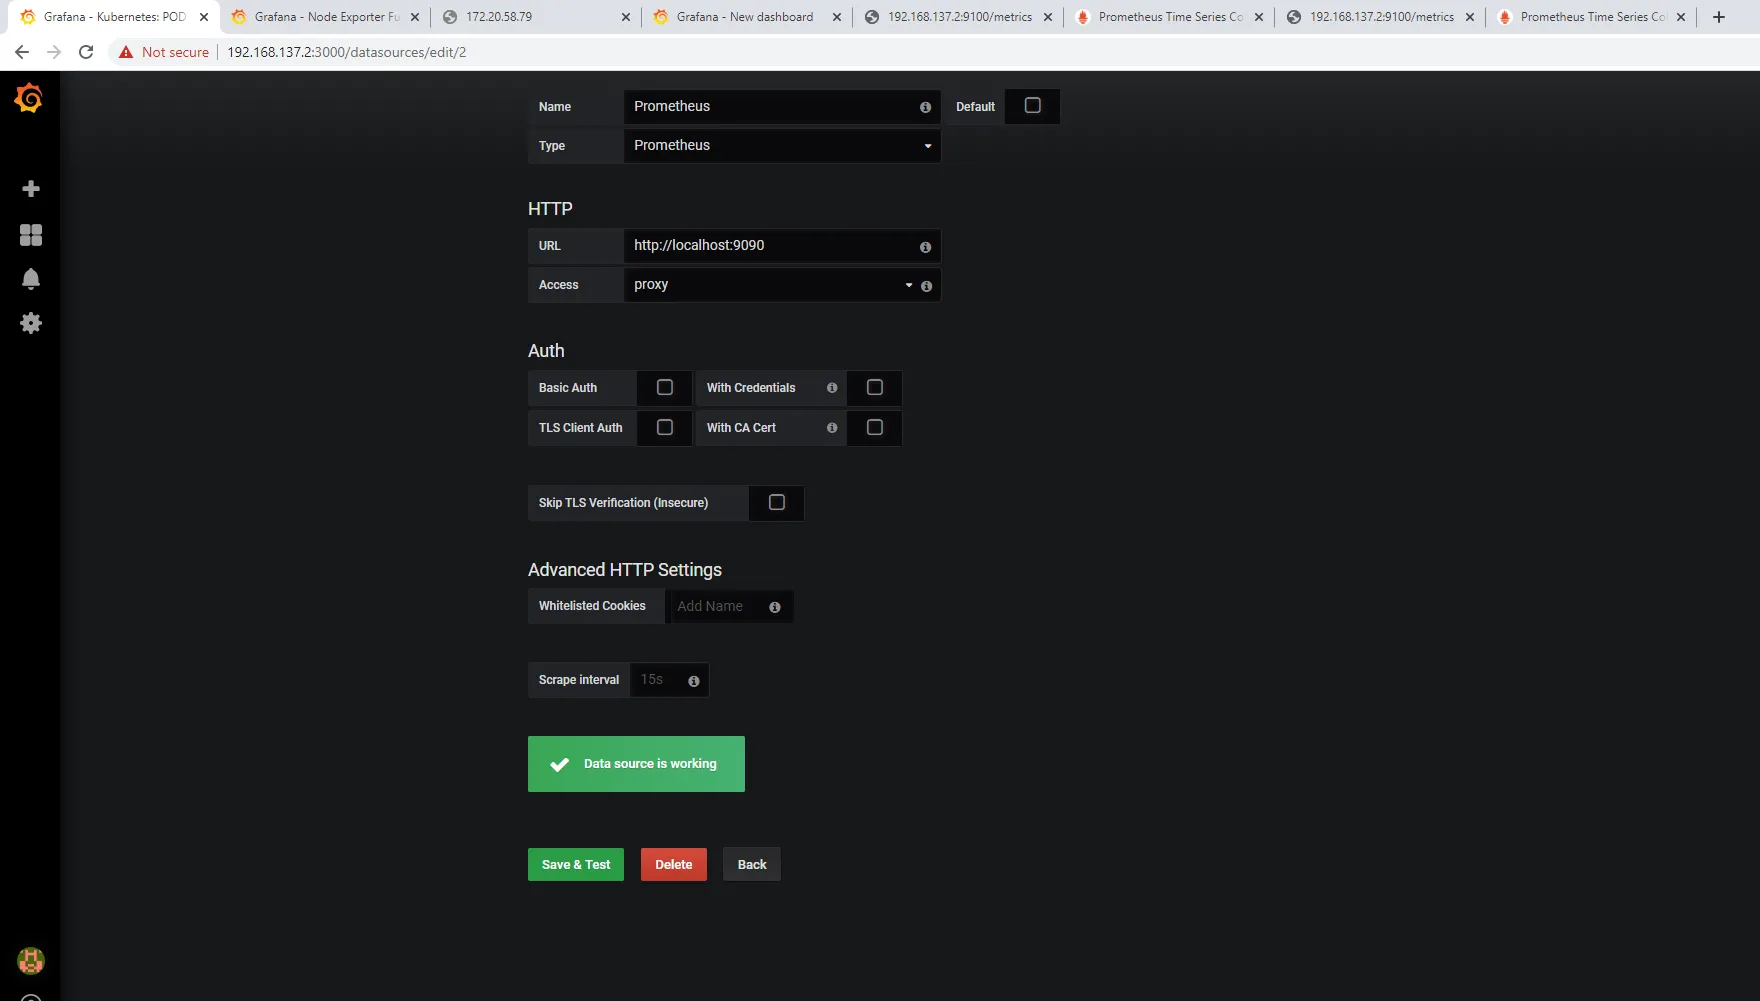1760x1001 pixels.
Task: Close the Grafana Kubernetes POD tab
Action: pos(204,17)
